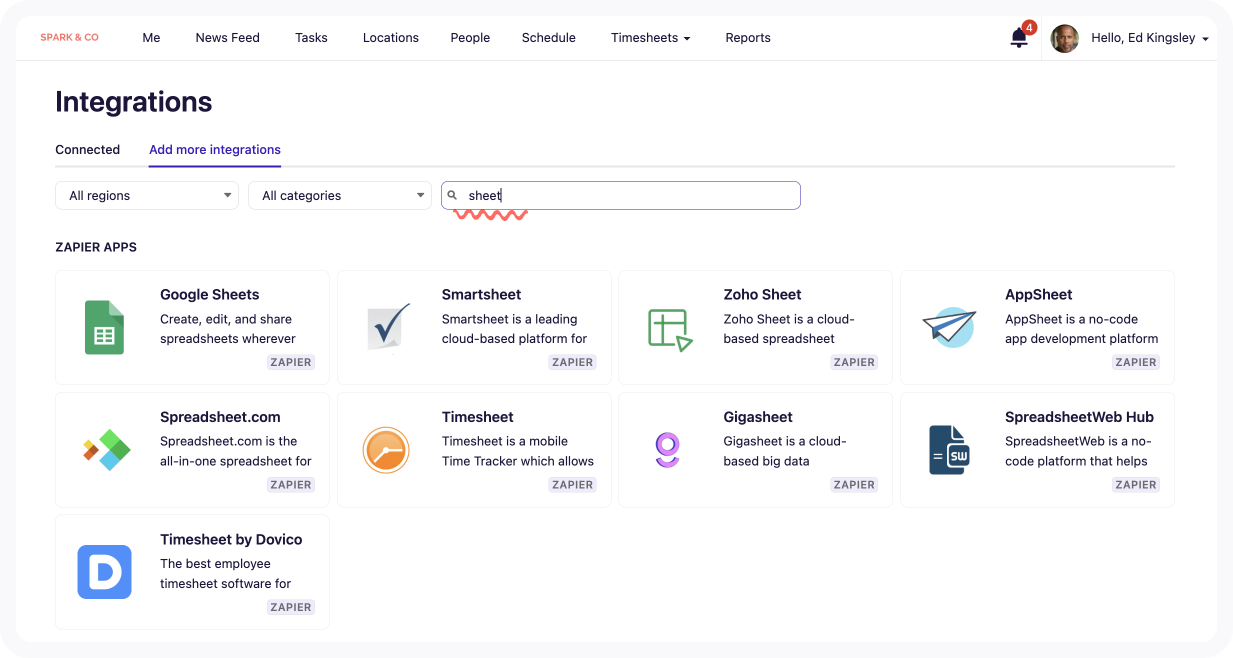The height and width of the screenshot is (658, 1233).
Task: Open the Locations page
Action: click(x=391, y=38)
